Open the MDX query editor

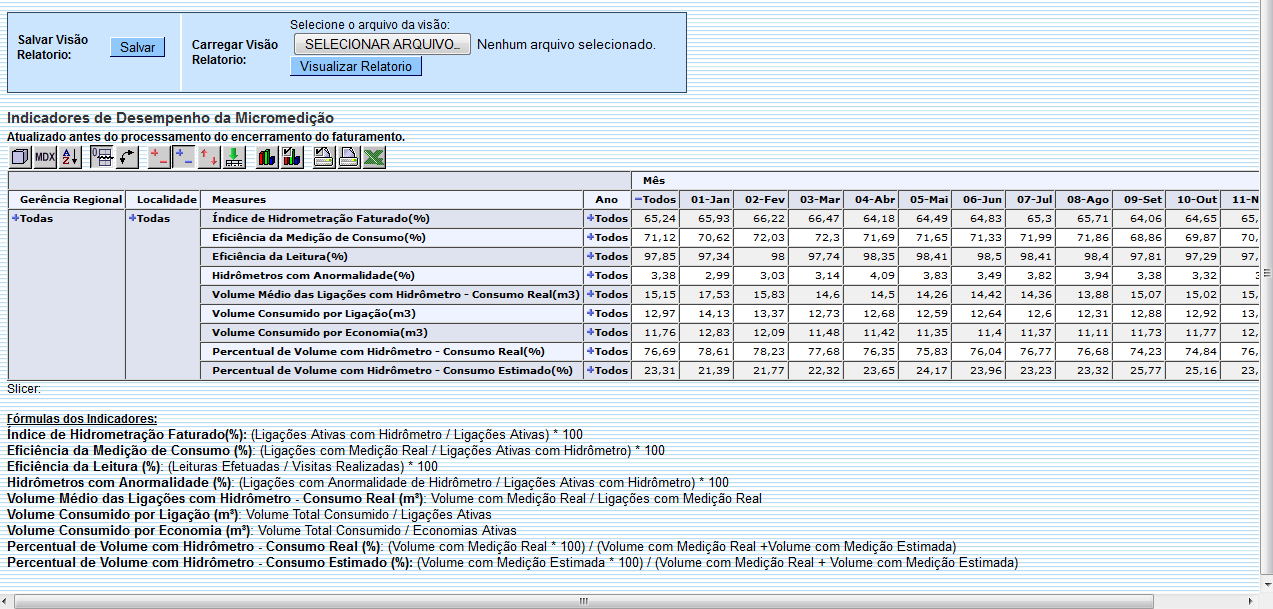(x=45, y=157)
